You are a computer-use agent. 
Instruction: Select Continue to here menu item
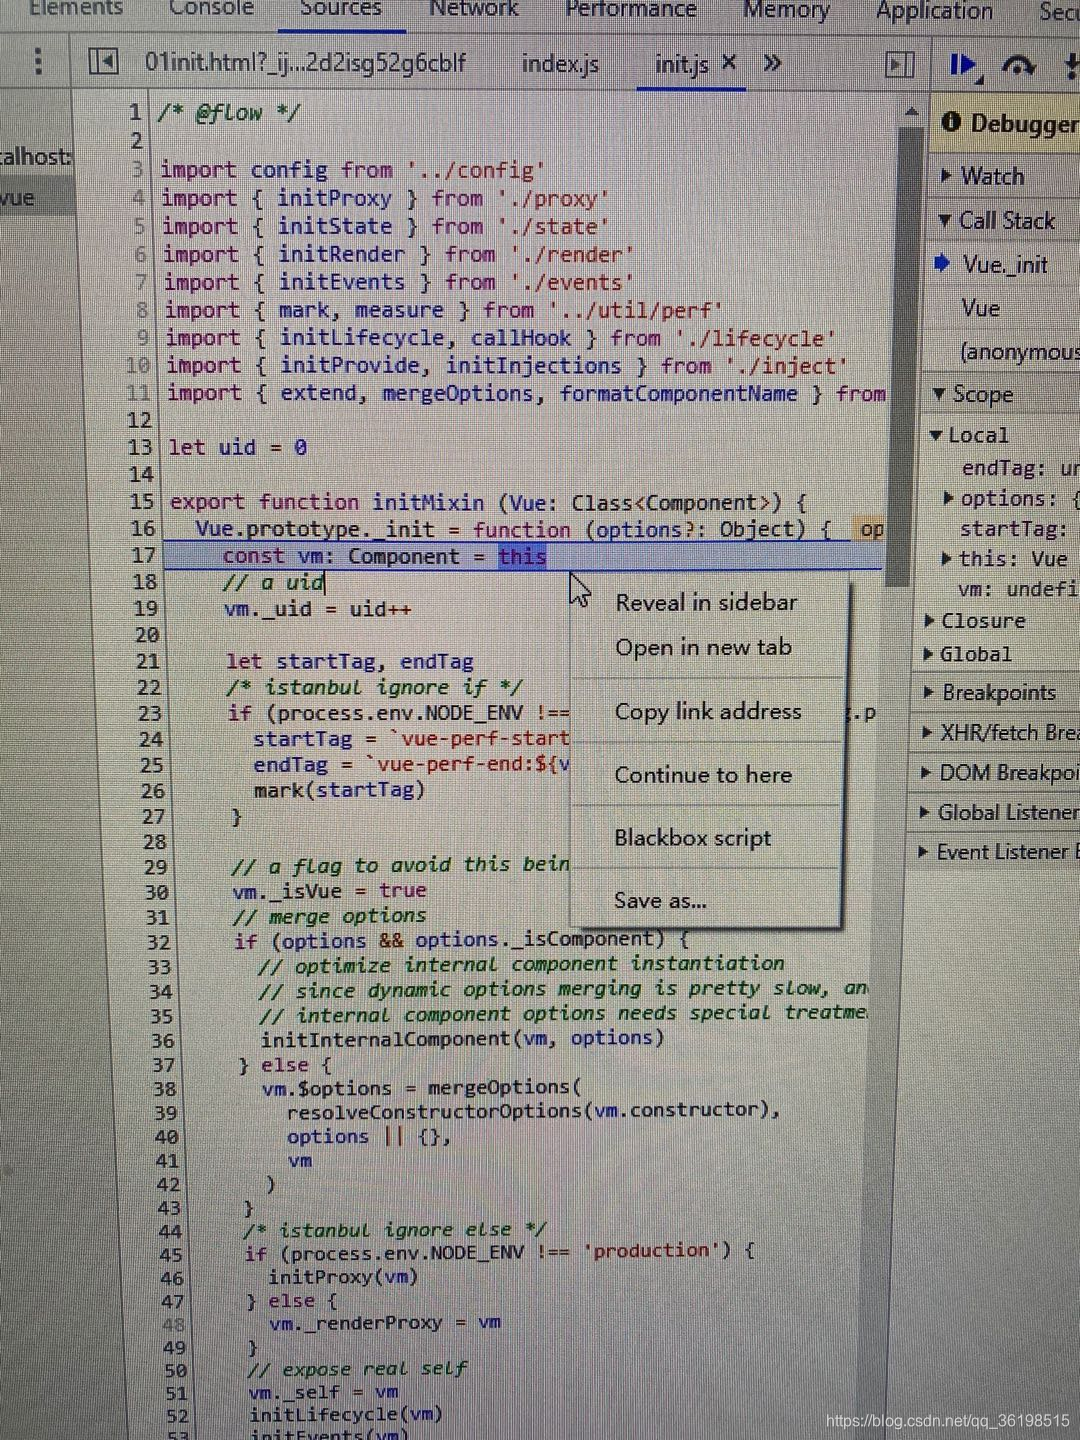tap(703, 774)
